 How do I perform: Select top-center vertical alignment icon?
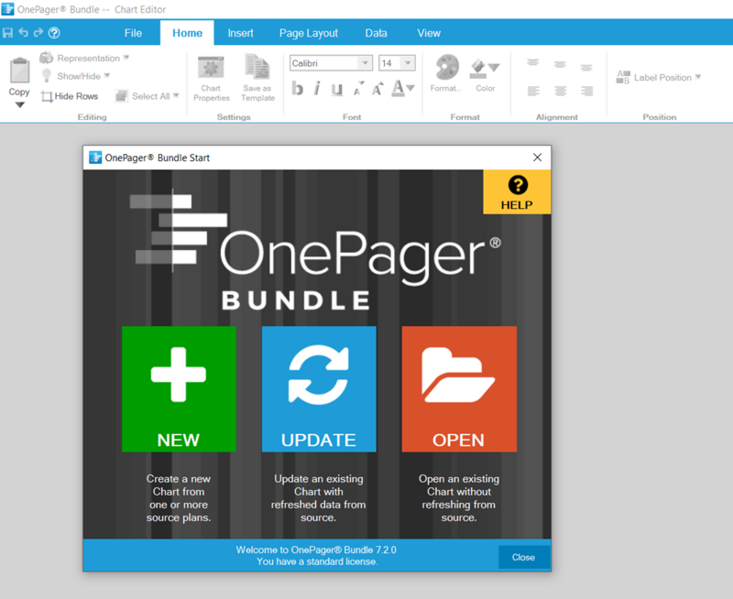pyautogui.click(x=560, y=65)
